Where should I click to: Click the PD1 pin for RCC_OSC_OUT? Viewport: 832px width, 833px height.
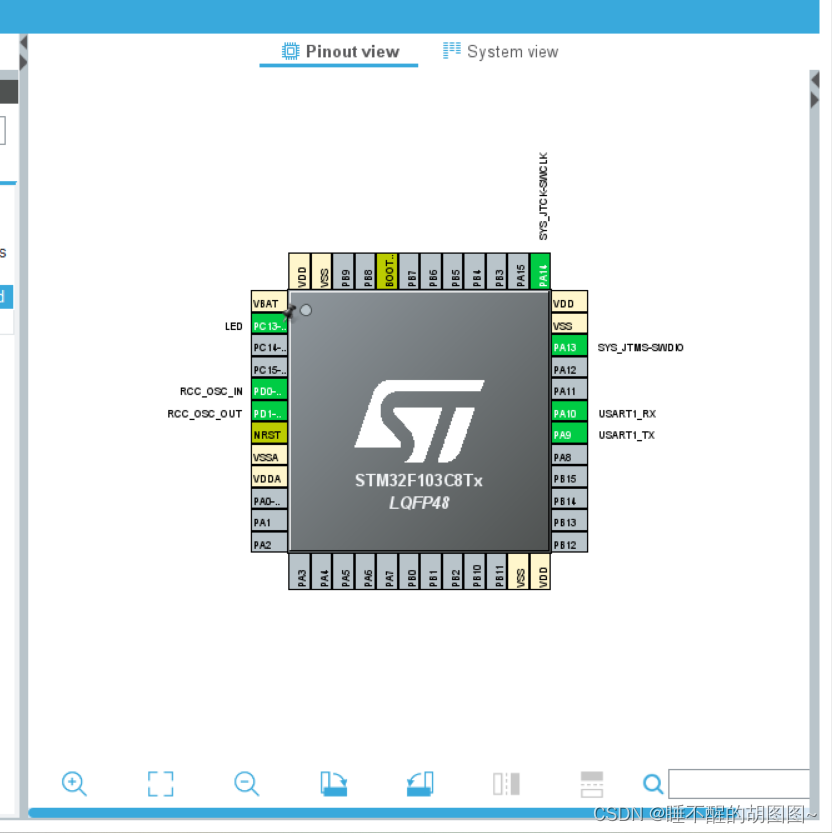pyautogui.click(x=269, y=413)
